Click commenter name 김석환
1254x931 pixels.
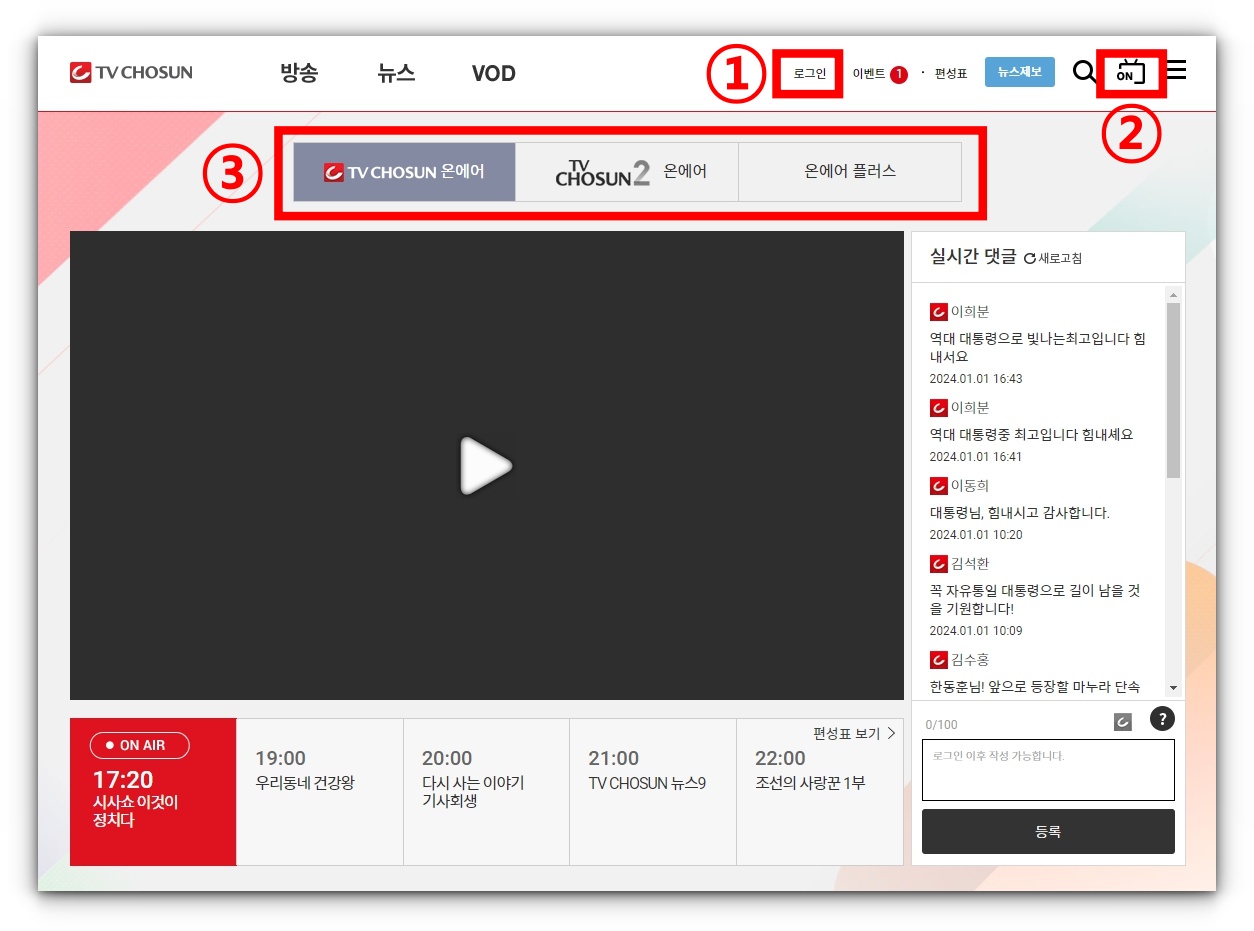tap(970, 564)
